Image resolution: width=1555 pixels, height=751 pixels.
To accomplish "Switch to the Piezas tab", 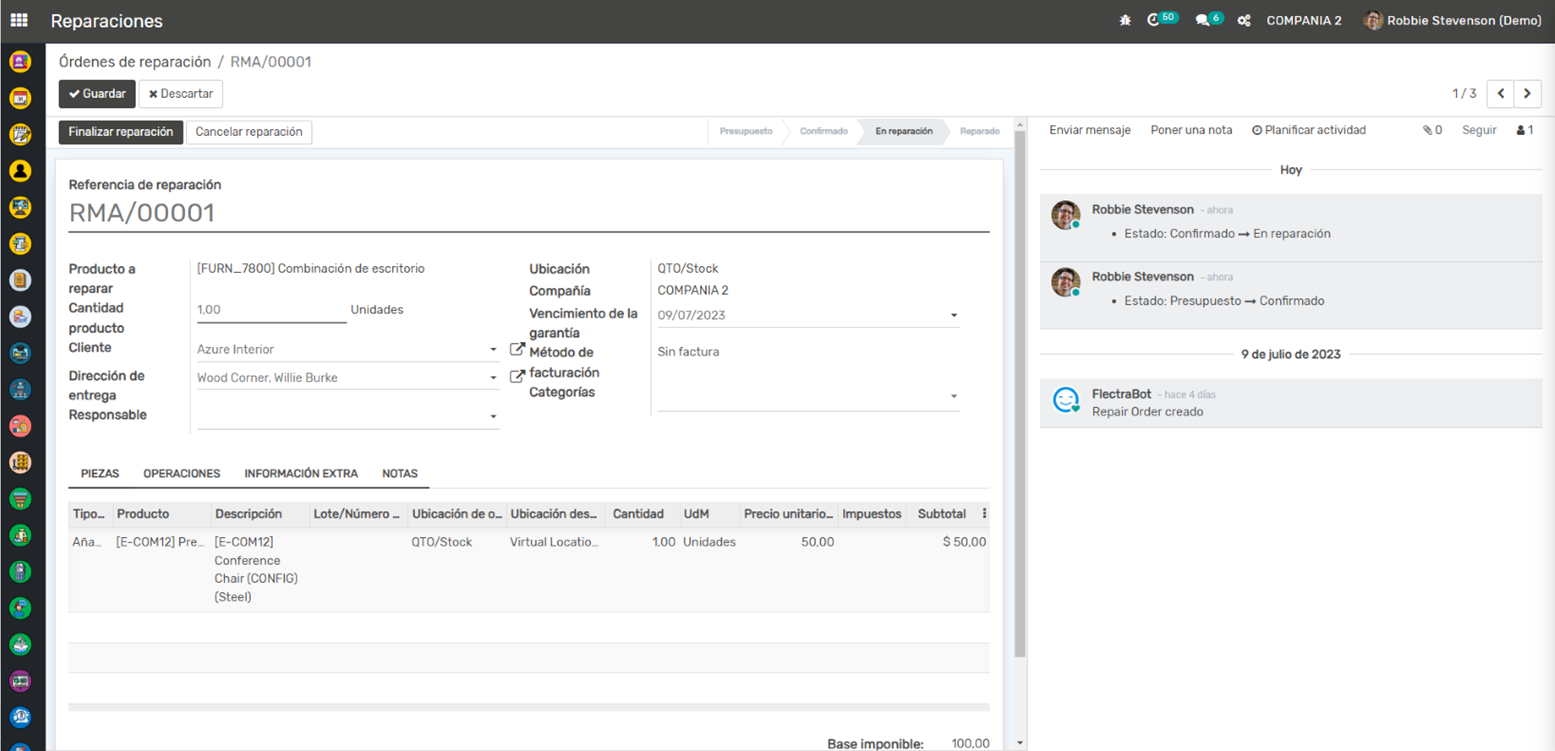I will [x=100, y=473].
